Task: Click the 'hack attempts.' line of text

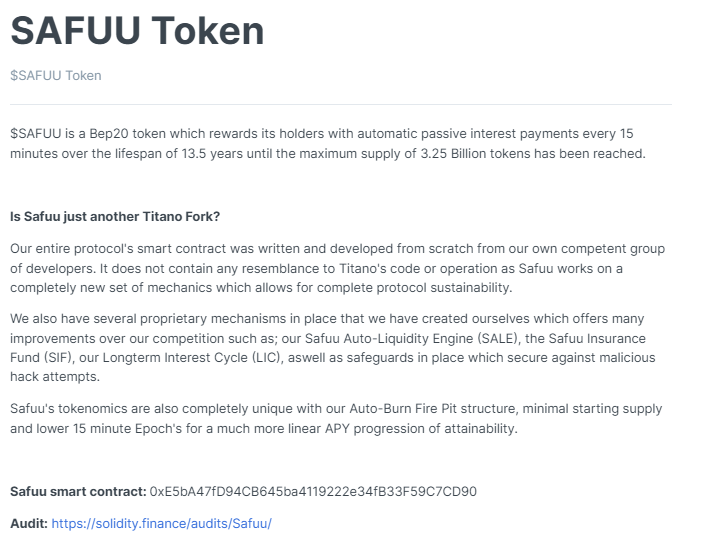Action: pos(55,376)
